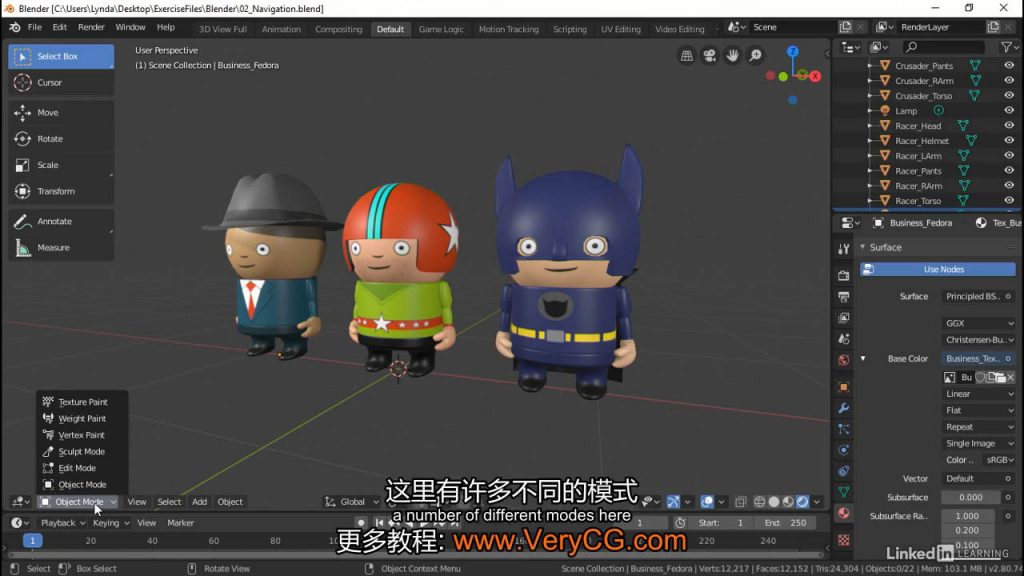Choose Texture Paint from the mode menu
The width and height of the screenshot is (1024, 576).
coord(82,402)
